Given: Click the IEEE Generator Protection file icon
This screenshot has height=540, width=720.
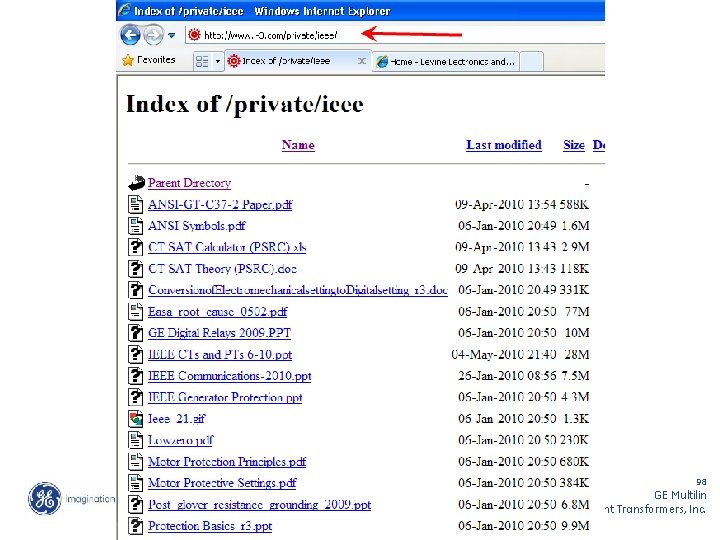Looking at the screenshot, I should point(135,397).
